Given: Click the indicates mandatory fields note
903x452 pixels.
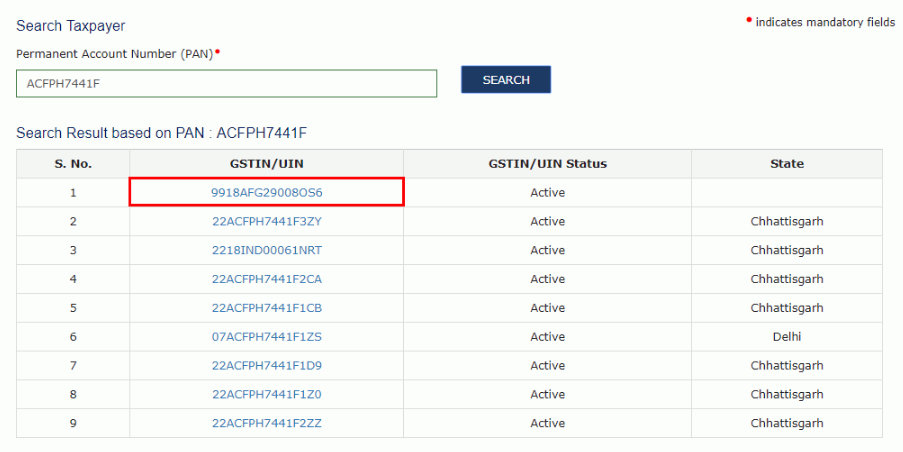Looking at the screenshot, I should [825, 22].
